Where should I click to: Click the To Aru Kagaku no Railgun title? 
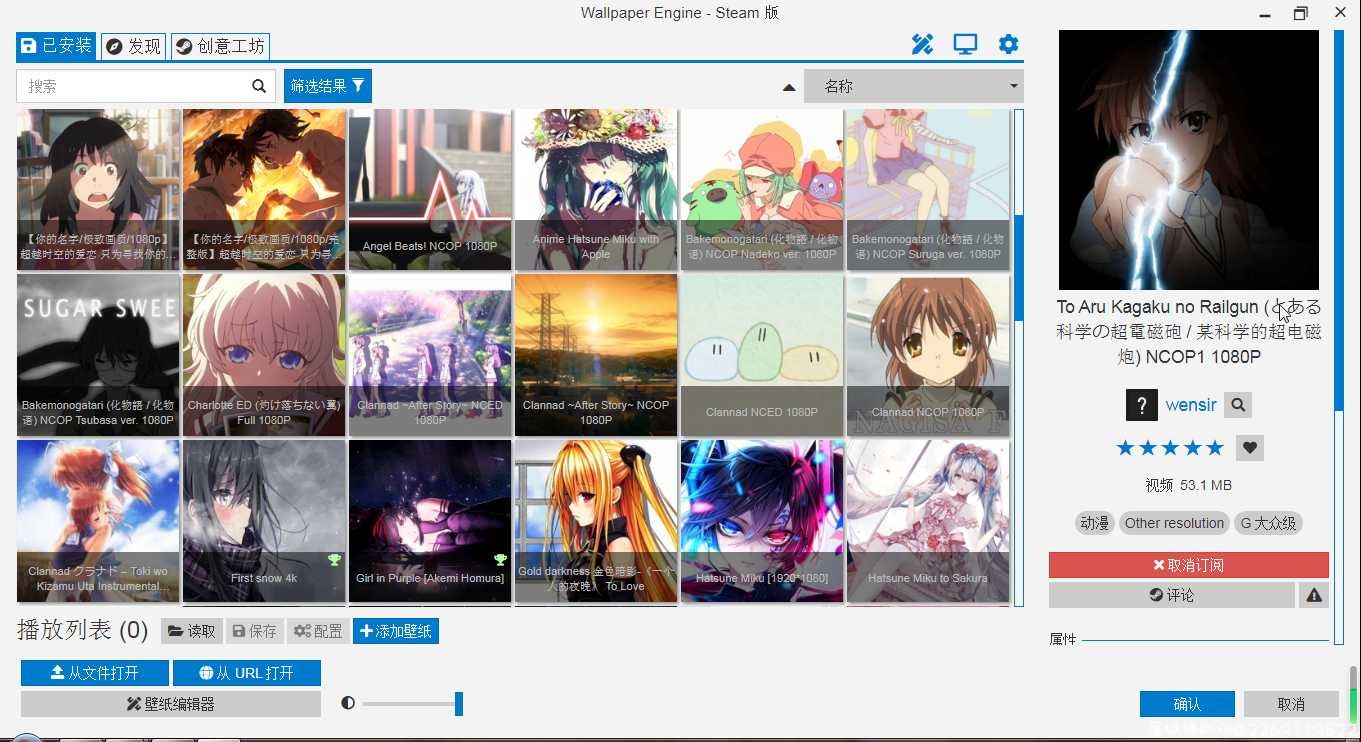(x=1189, y=331)
